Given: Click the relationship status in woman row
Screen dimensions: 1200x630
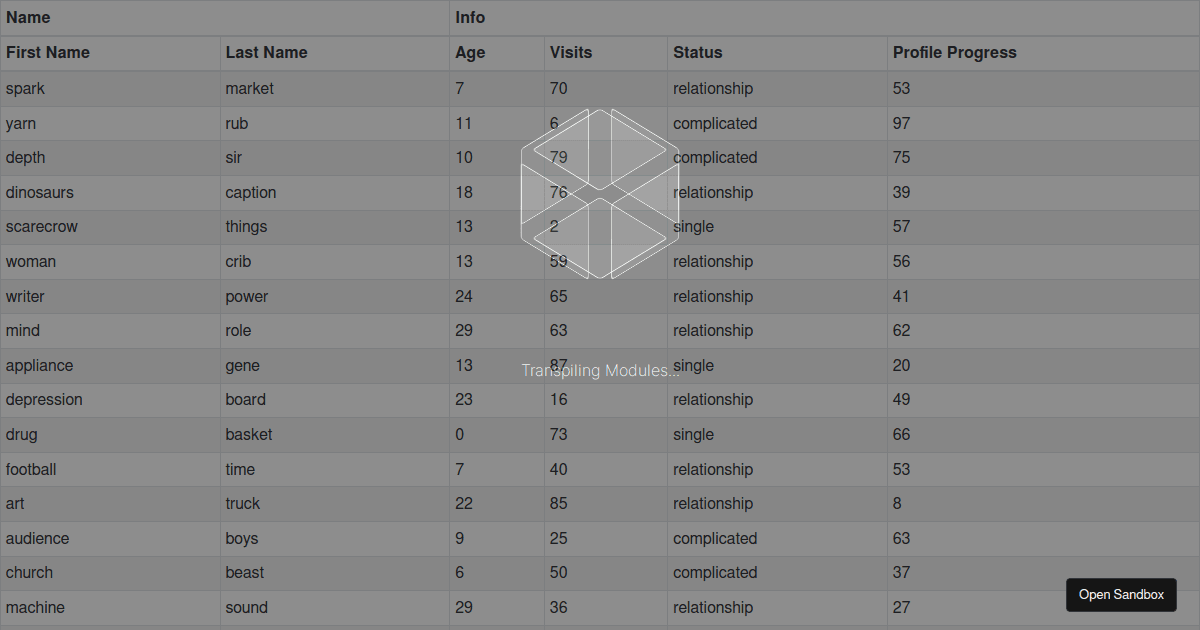Looking at the screenshot, I should 713,261.
